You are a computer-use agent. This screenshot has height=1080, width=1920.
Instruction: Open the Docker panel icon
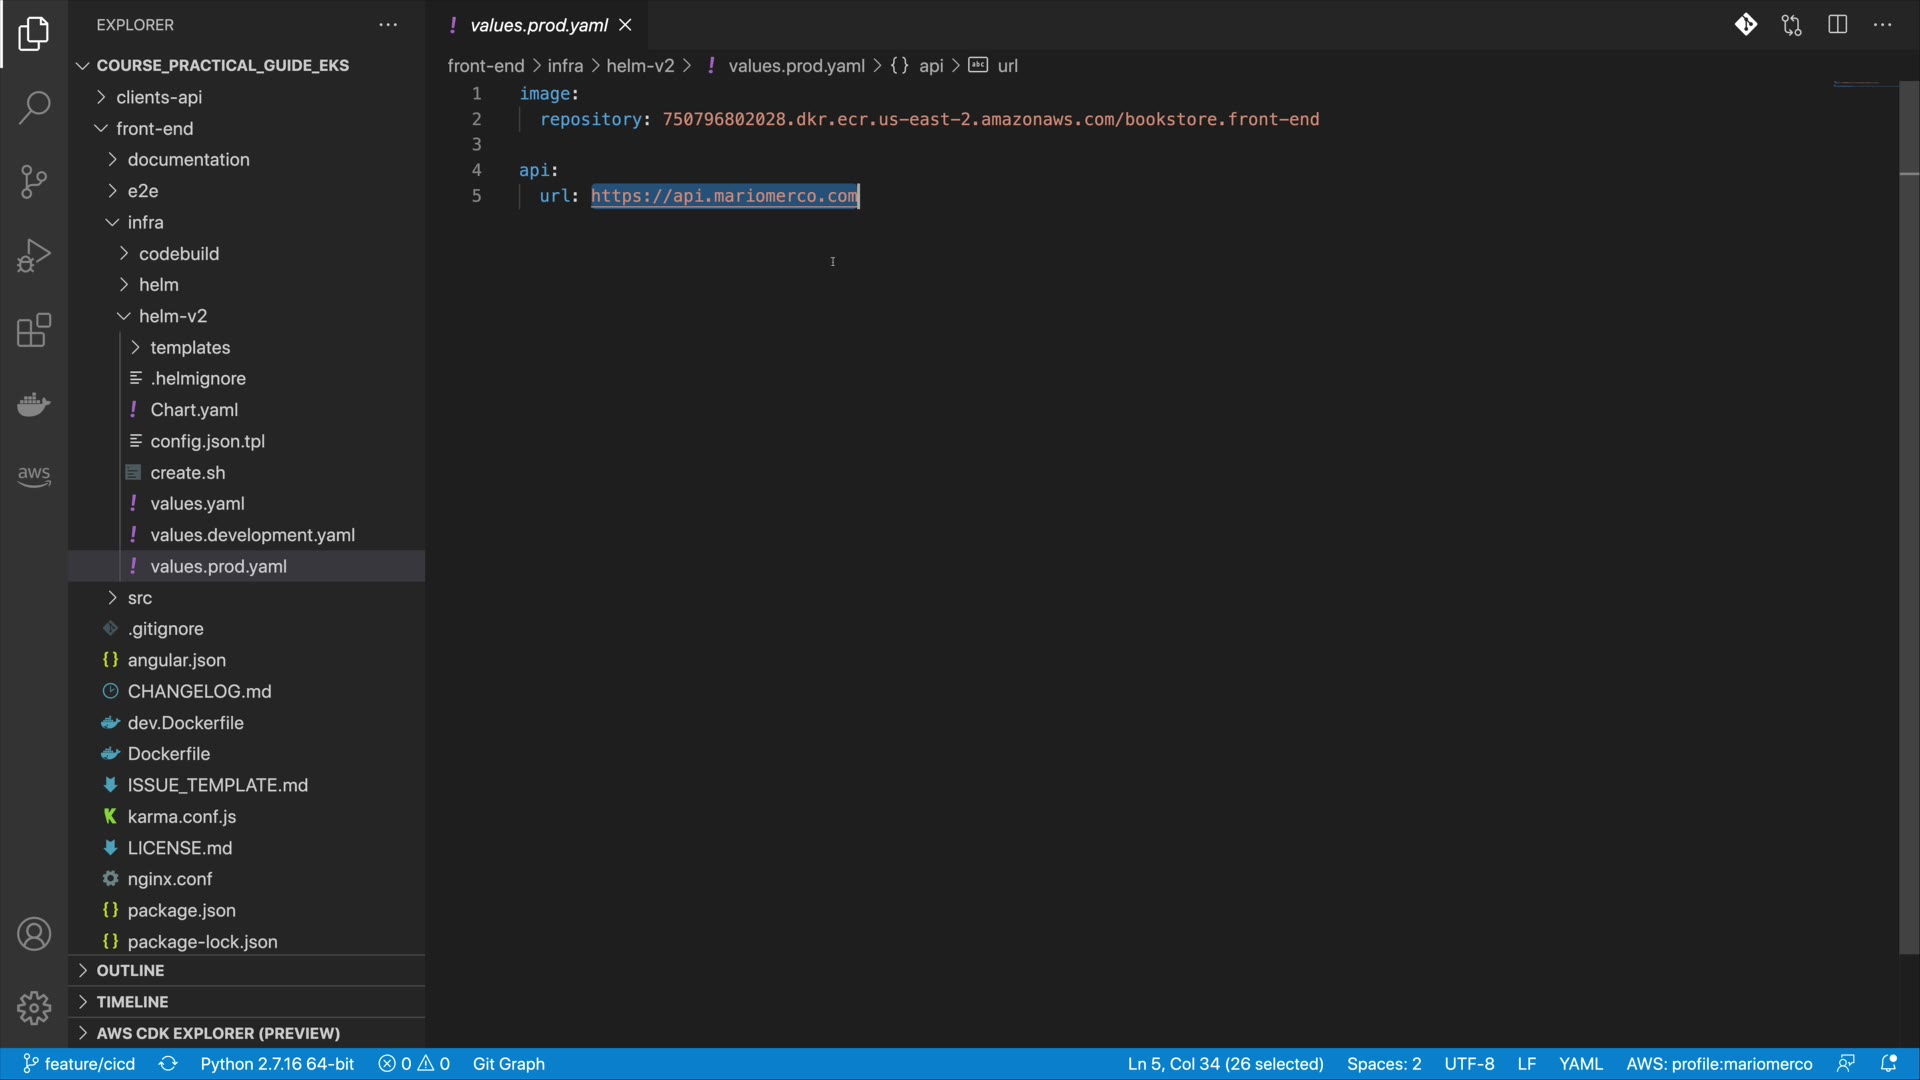(34, 404)
